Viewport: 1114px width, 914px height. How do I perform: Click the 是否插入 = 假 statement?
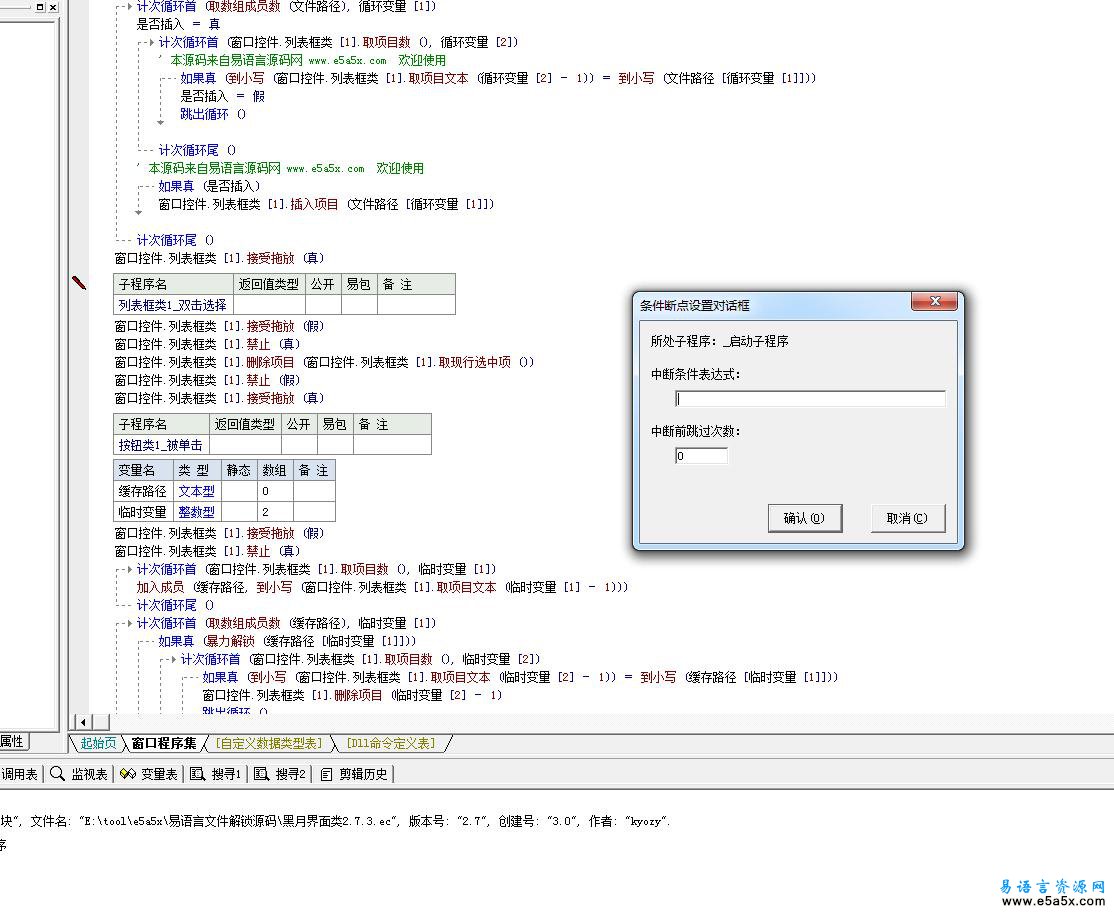[x=222, y=96]
